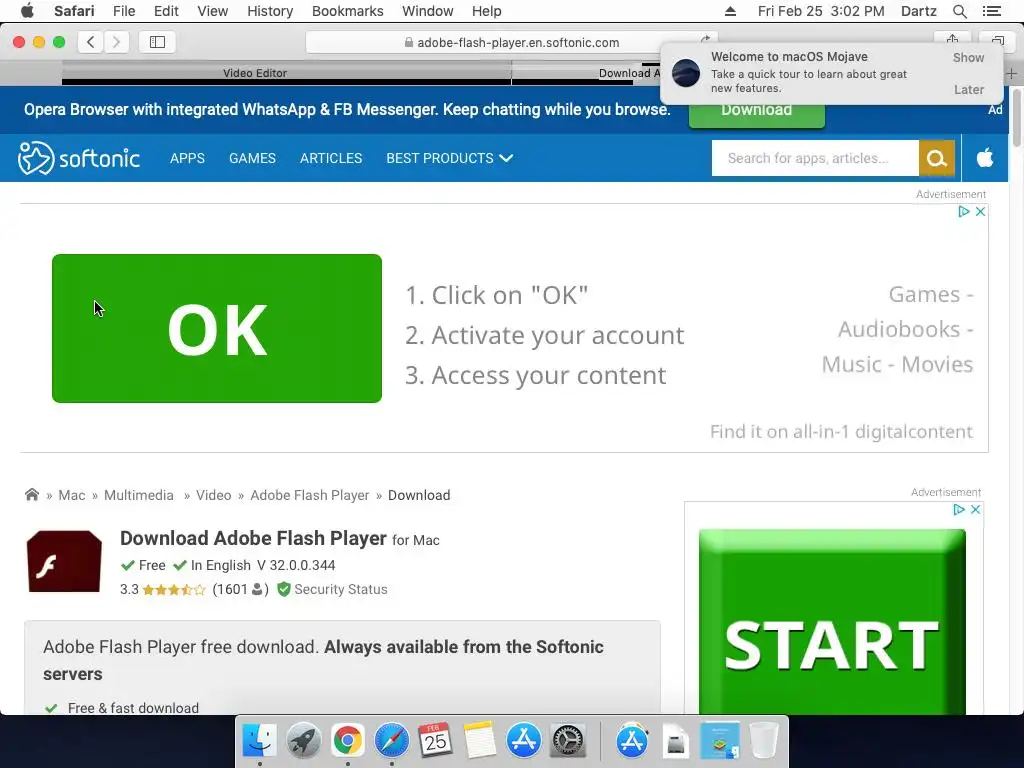Open AdChoices icon on START ad
This screenshot has width=1024, height=768.
click(x=959, y=509)
